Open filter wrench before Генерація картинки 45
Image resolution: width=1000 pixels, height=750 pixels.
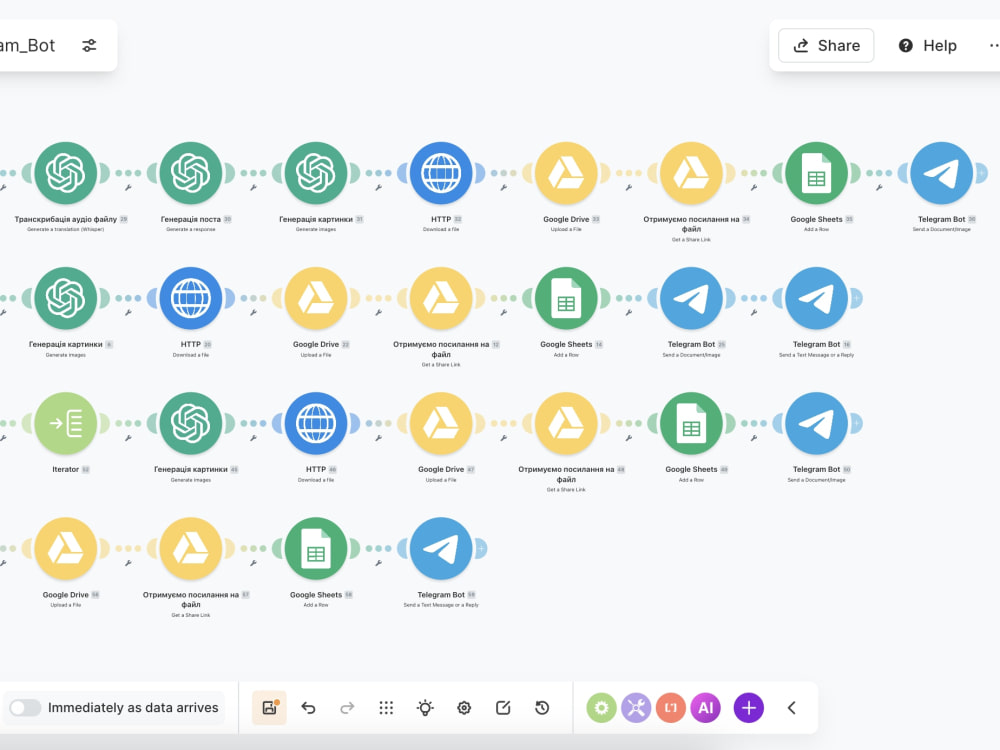click(x=128, y=438)
